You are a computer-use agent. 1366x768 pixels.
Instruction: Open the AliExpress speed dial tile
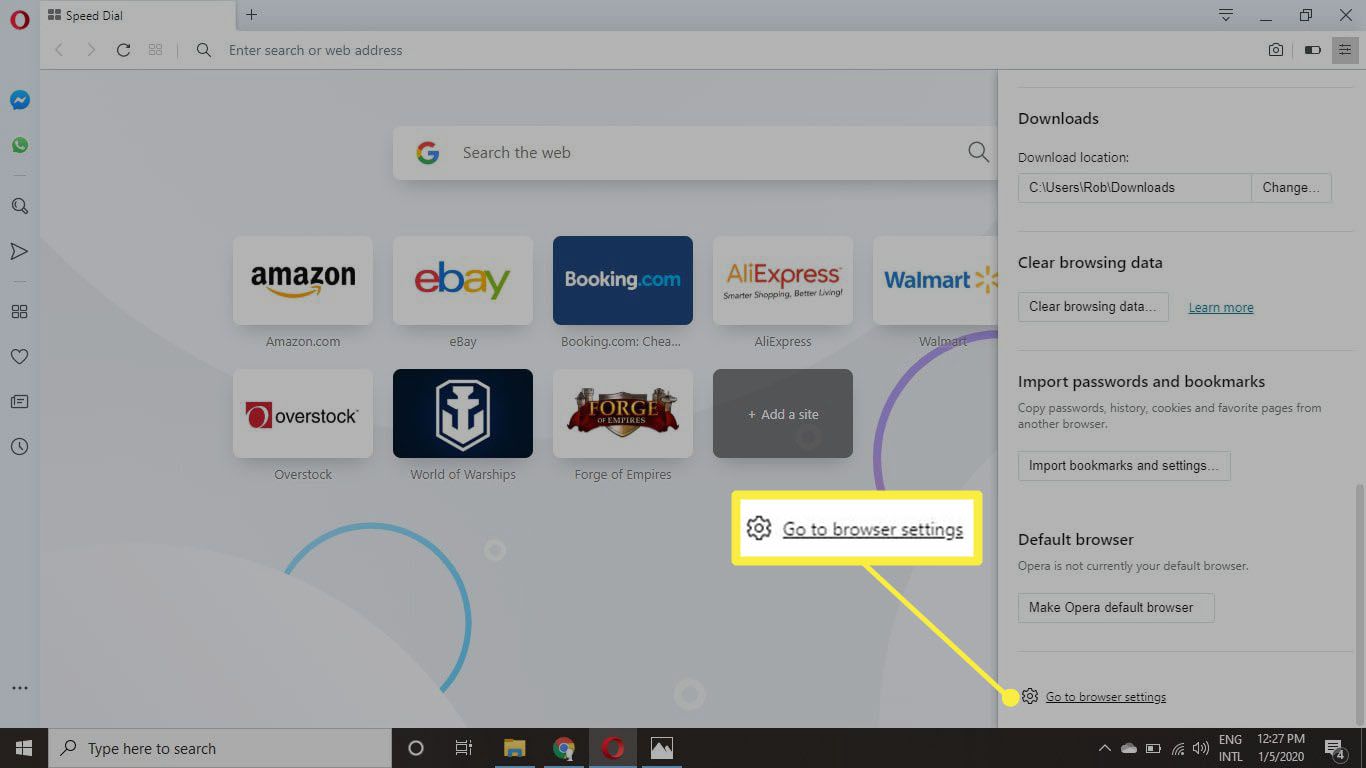pos(783,280)
